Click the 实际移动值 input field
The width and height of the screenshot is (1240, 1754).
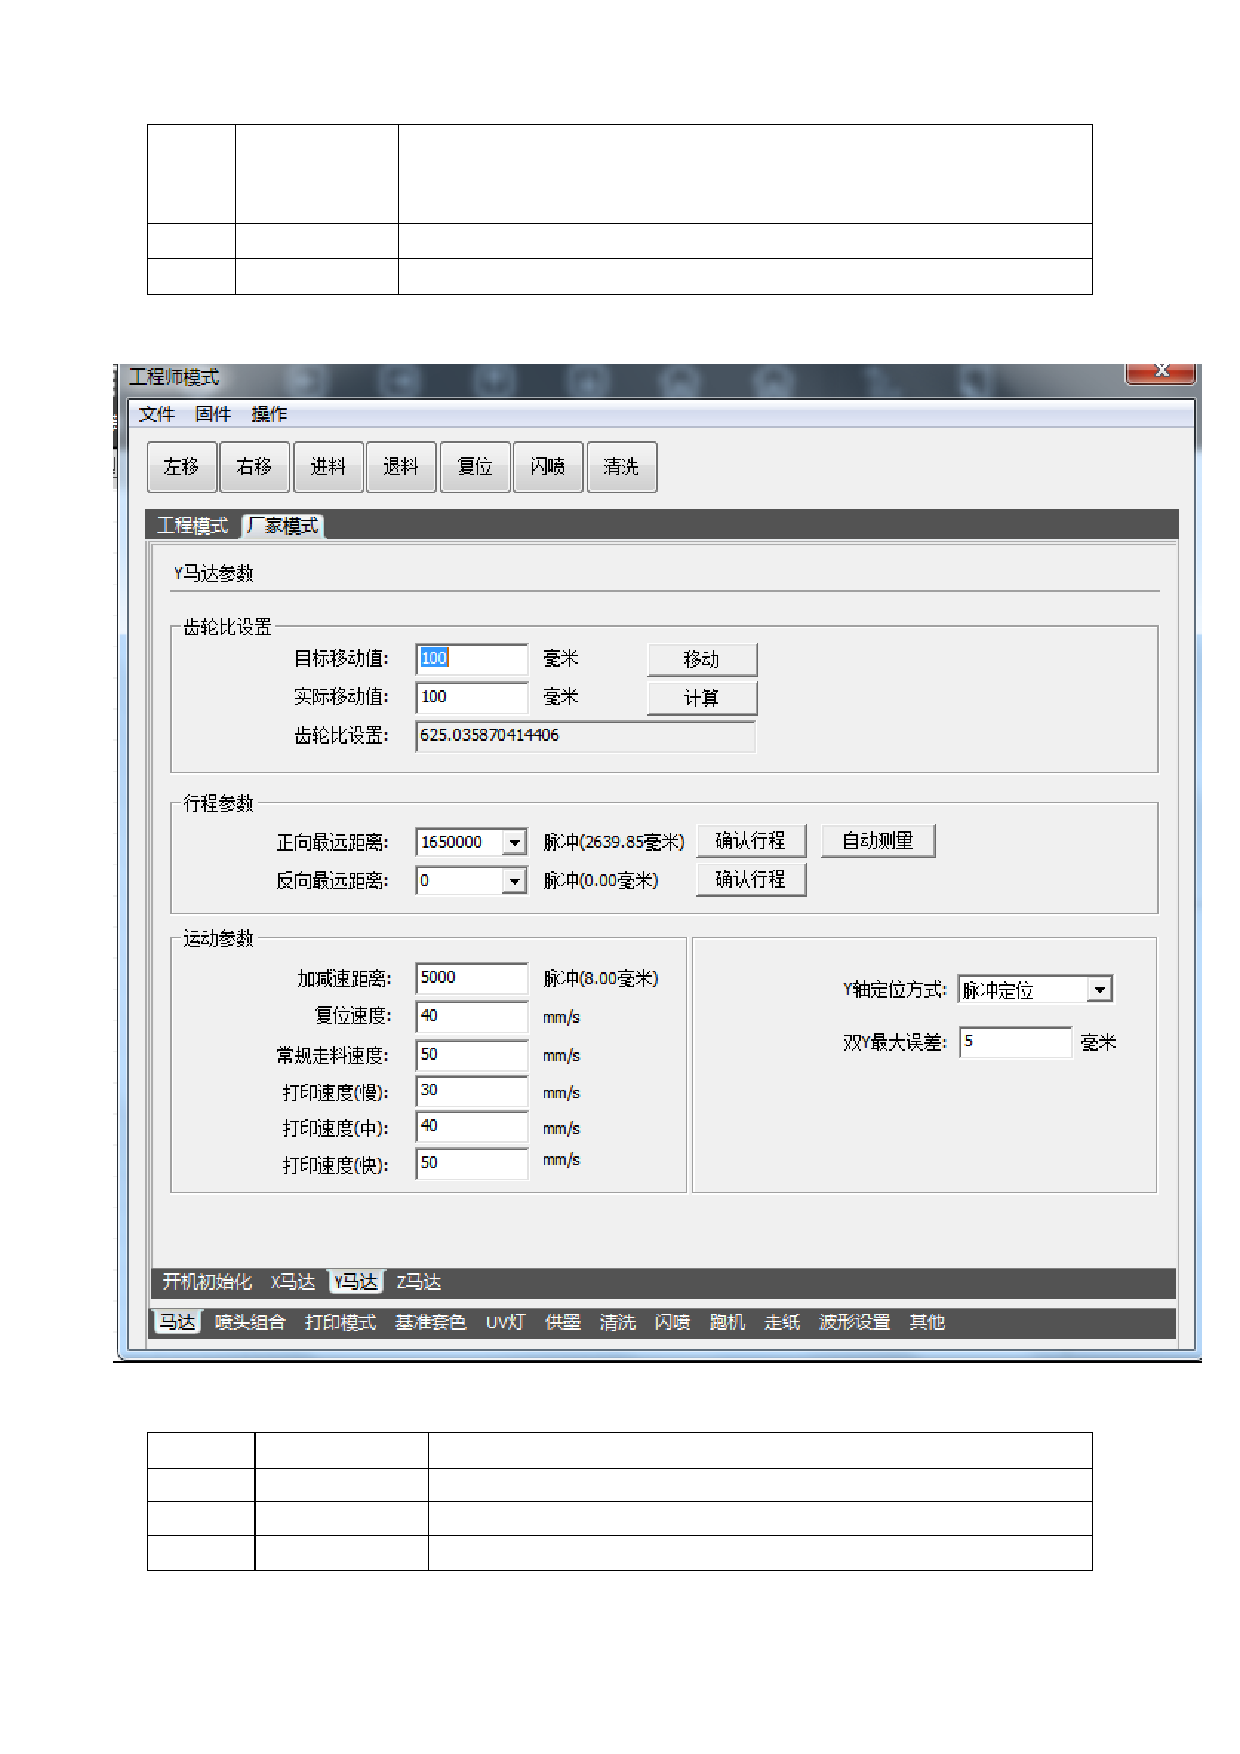[x=471, y=697]
